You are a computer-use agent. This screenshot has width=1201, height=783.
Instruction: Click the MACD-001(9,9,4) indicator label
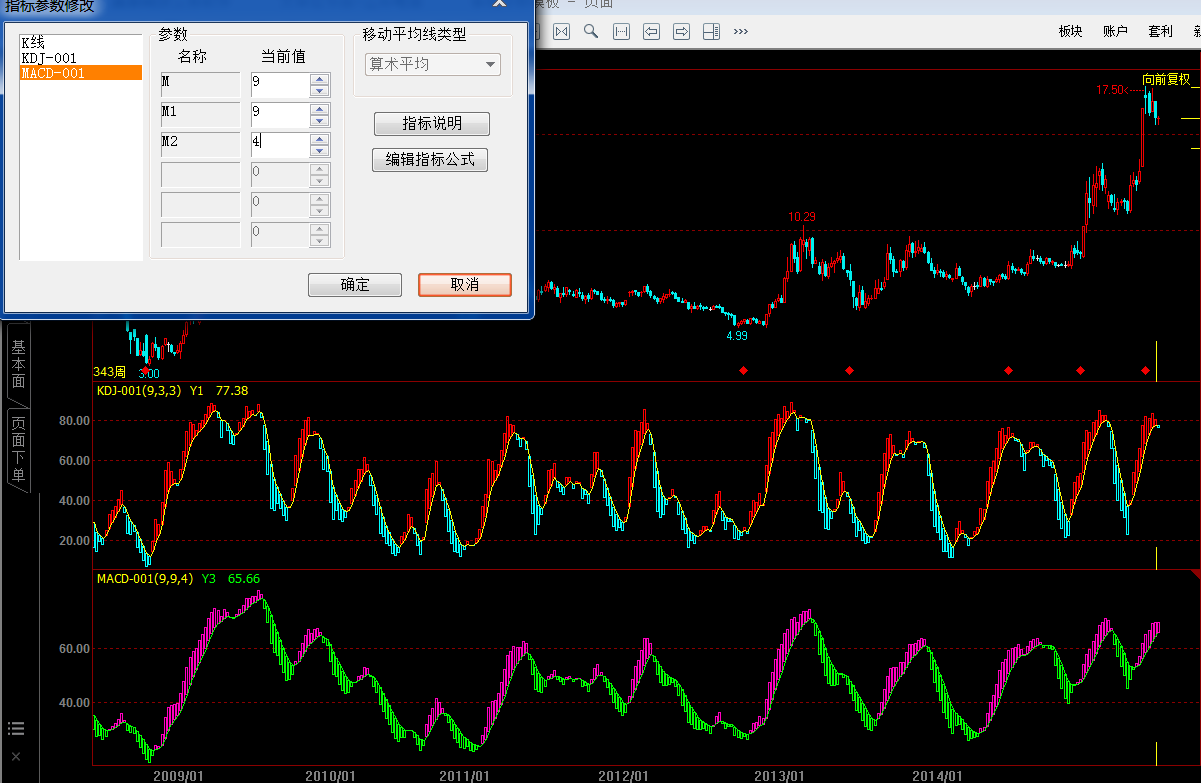click(x=145, y=578)
